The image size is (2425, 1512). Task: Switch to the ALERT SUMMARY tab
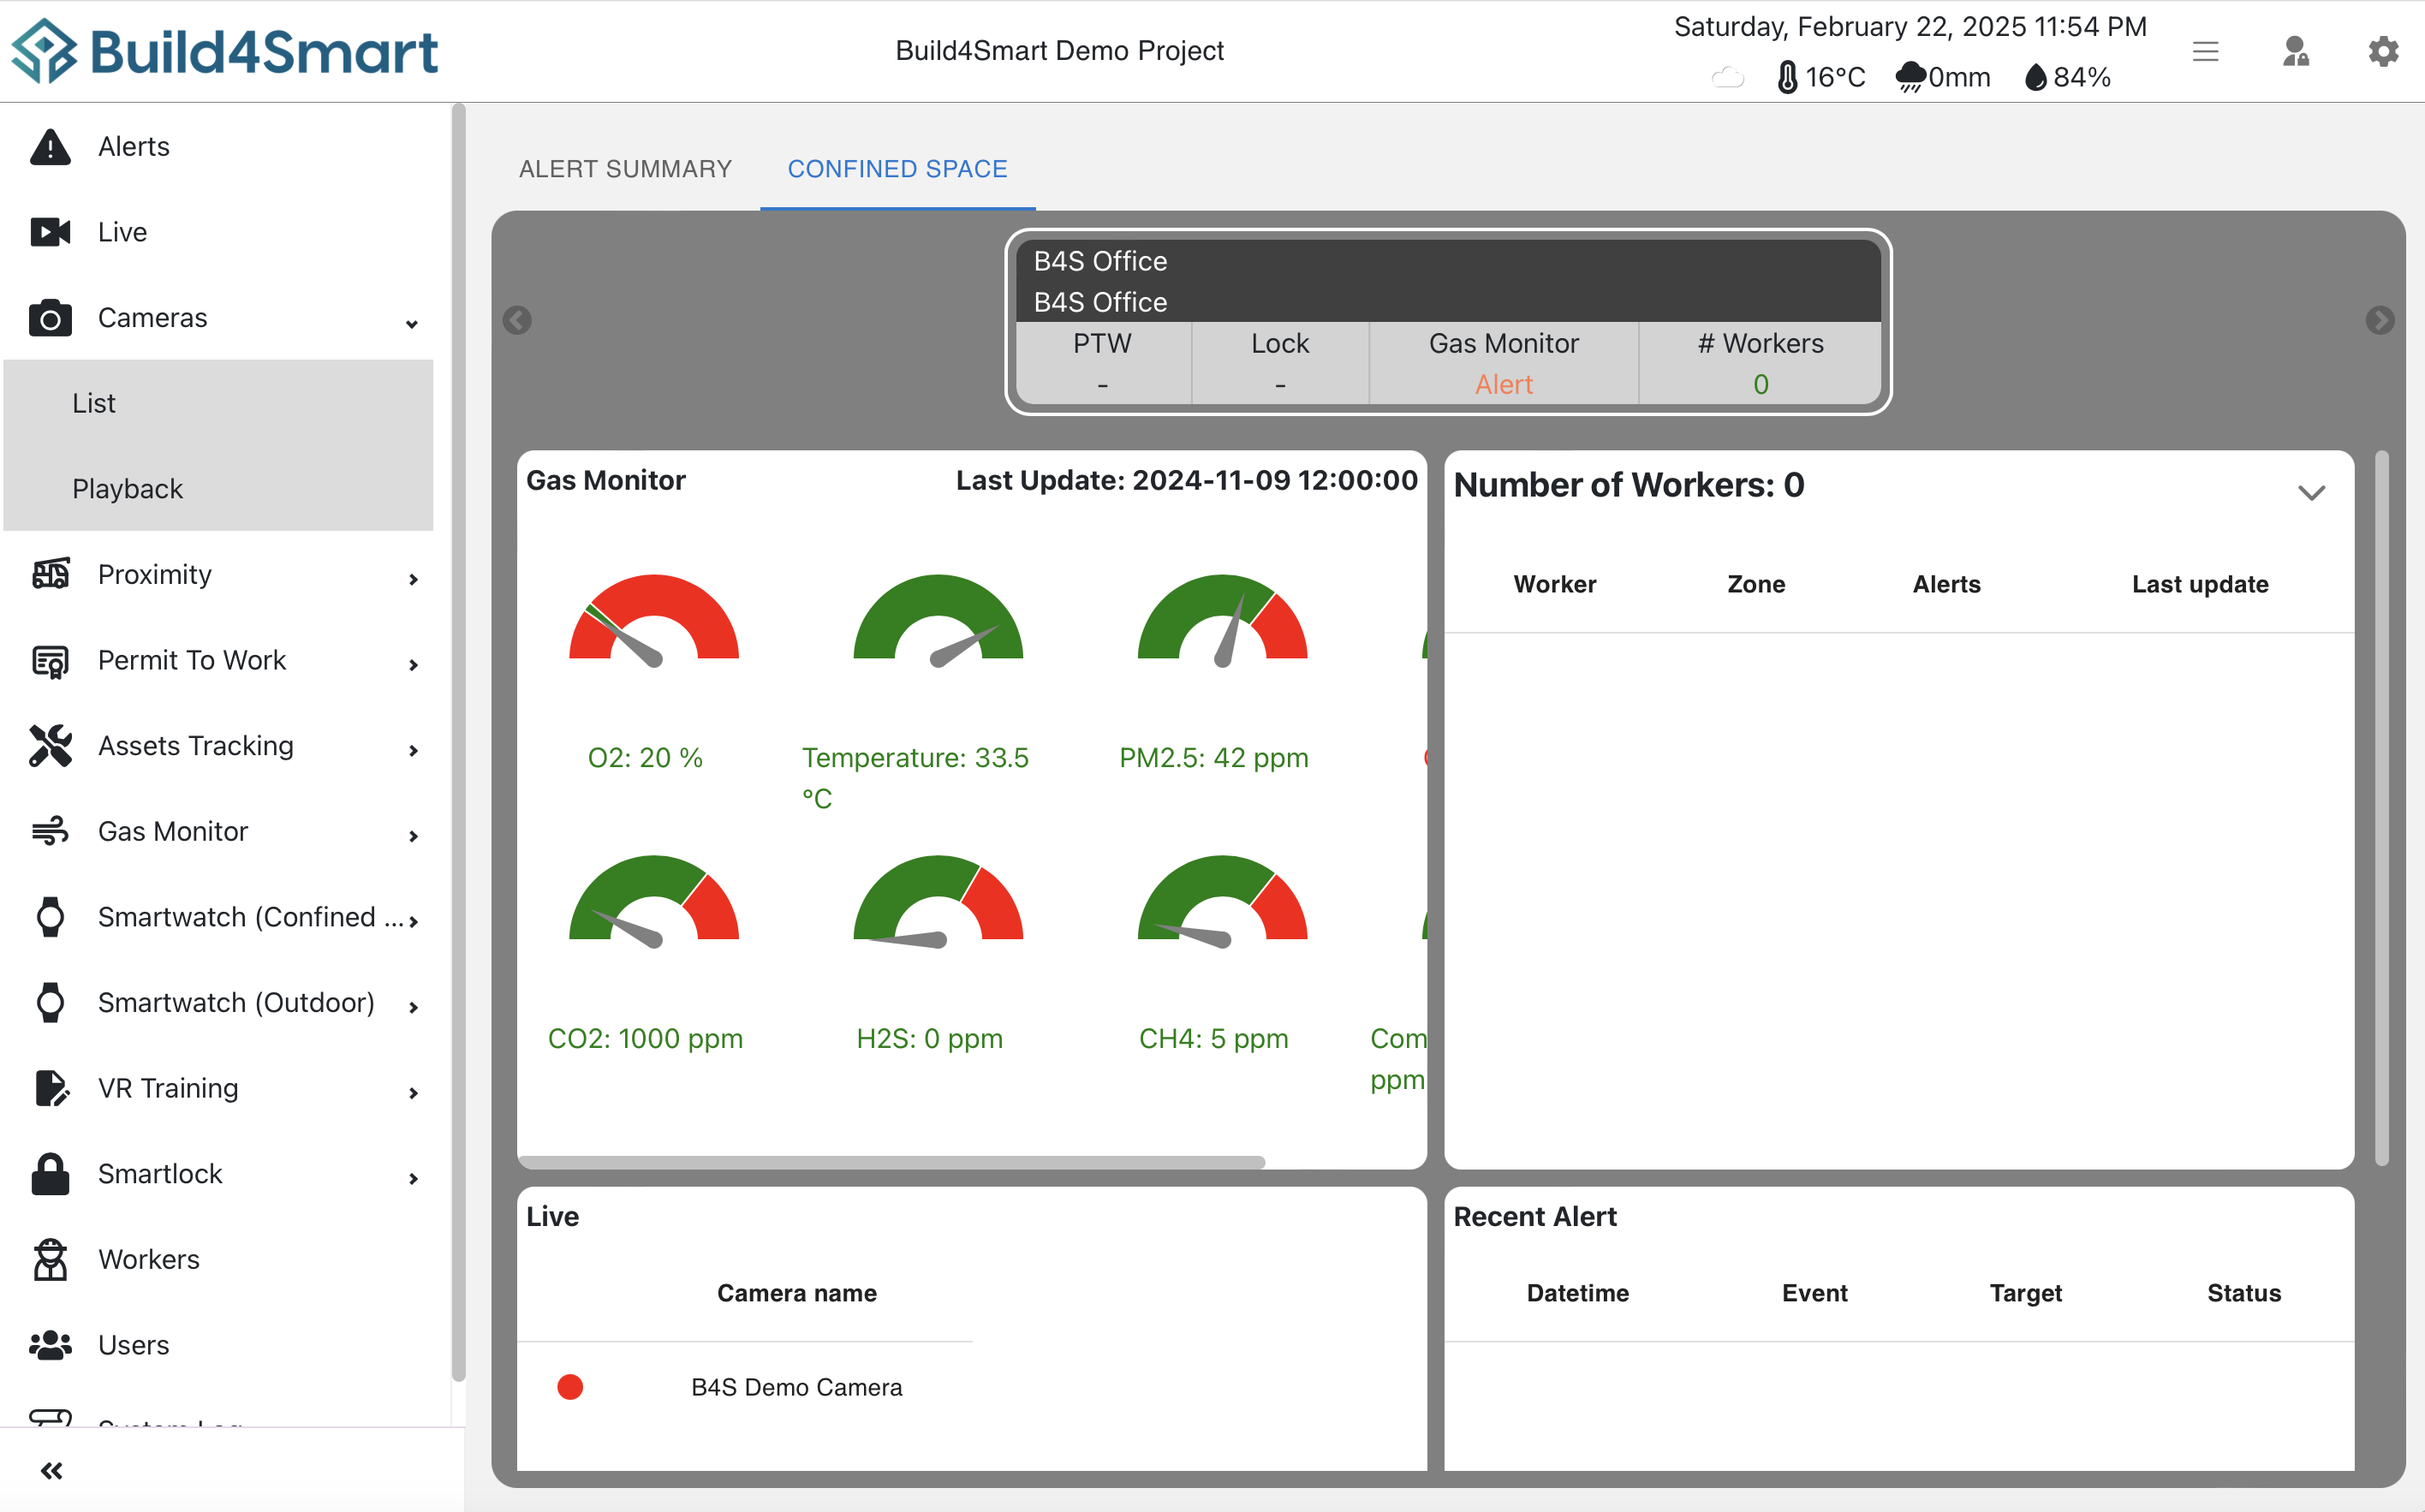coord(624,169)
